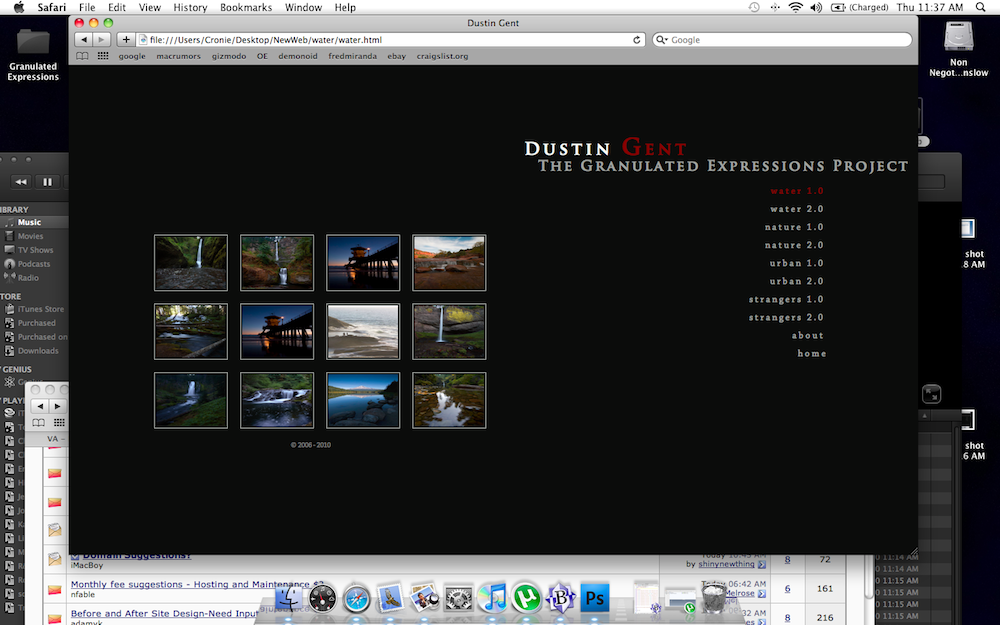Open the google bookmark

click(132, 56)
